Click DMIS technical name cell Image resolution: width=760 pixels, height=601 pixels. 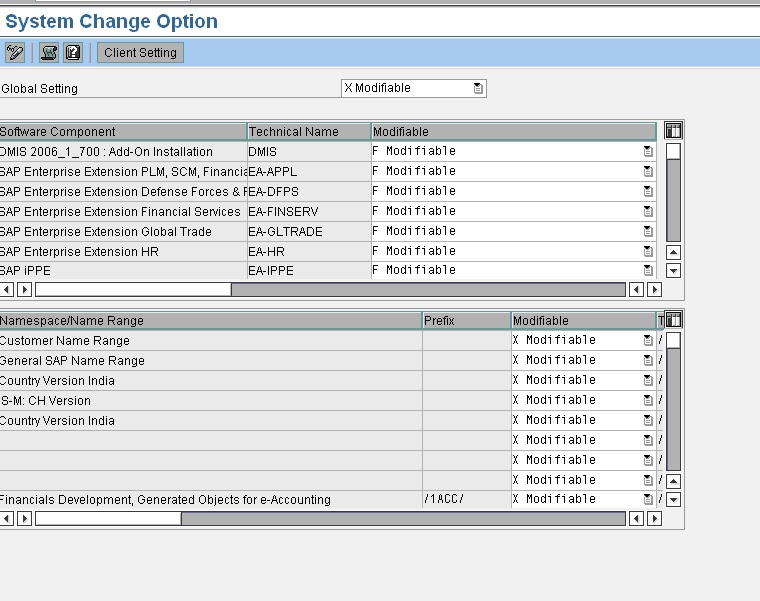pos(309,152)
